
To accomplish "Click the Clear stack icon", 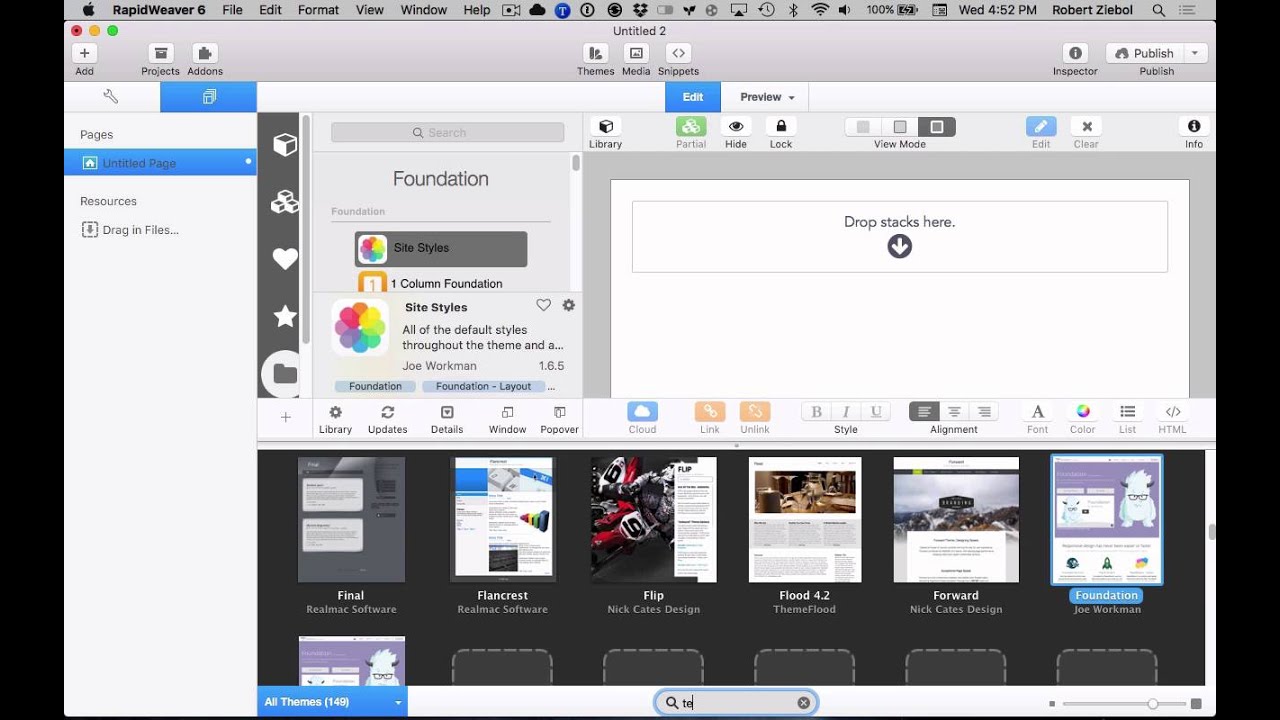I will pos(1086,126).
